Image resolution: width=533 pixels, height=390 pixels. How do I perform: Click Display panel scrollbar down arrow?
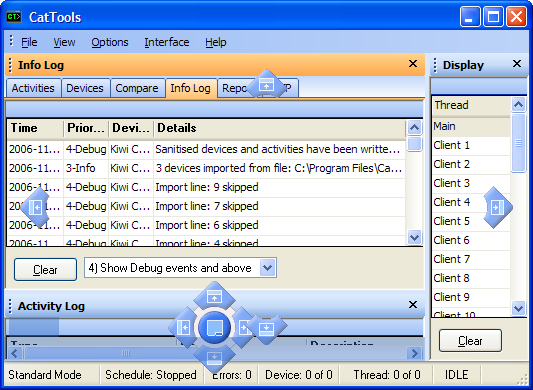coord(518,308)
